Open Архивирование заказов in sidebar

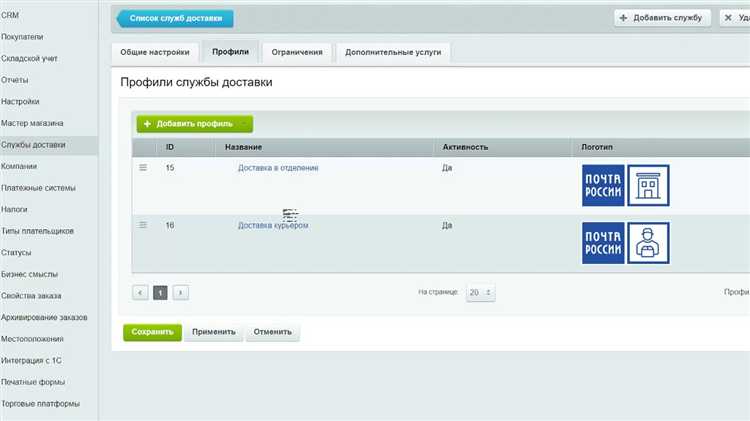click(44, 318)
